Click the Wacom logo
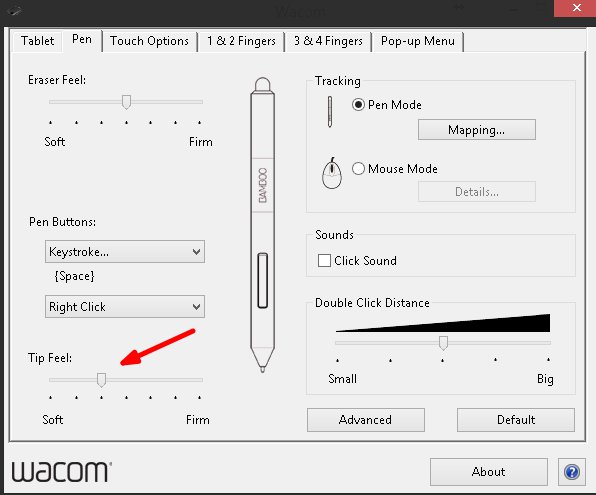596x495 pixels. (x=62, y=471)
